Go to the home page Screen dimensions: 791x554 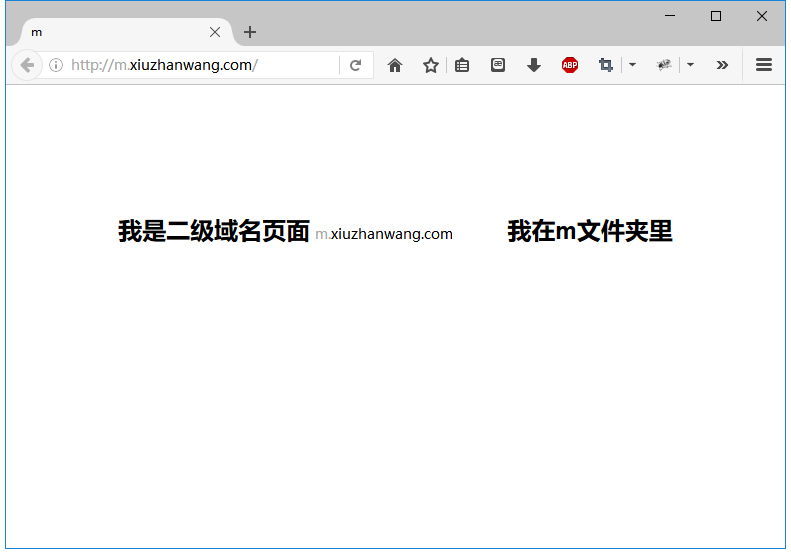pos(395,65)
